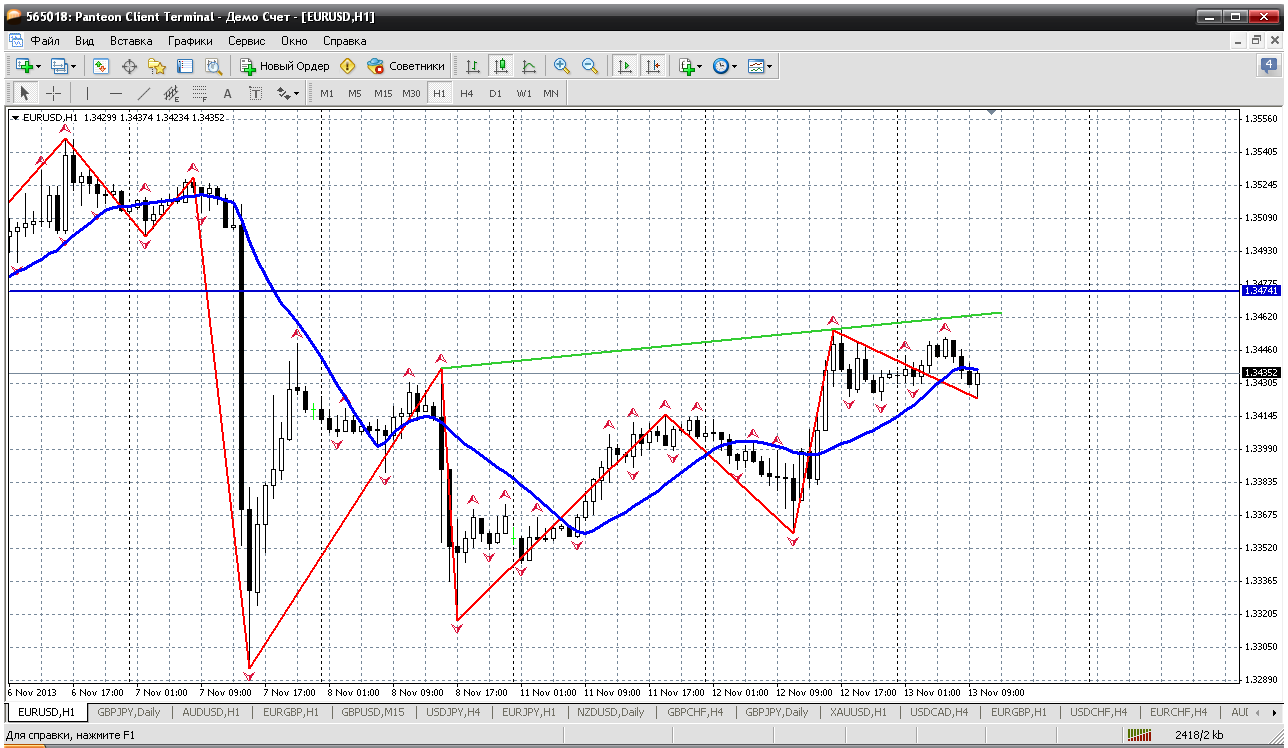This screenshot has width=1288, height=748.
Task: Switch to GBPUSD,M15 chart tab
Action: (373, 712)
